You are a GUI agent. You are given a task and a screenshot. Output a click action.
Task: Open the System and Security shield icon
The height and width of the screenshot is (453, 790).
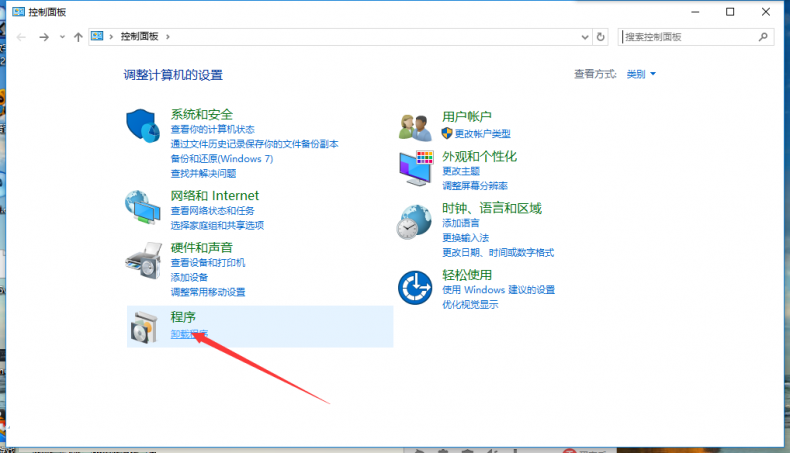pos(143,125)
